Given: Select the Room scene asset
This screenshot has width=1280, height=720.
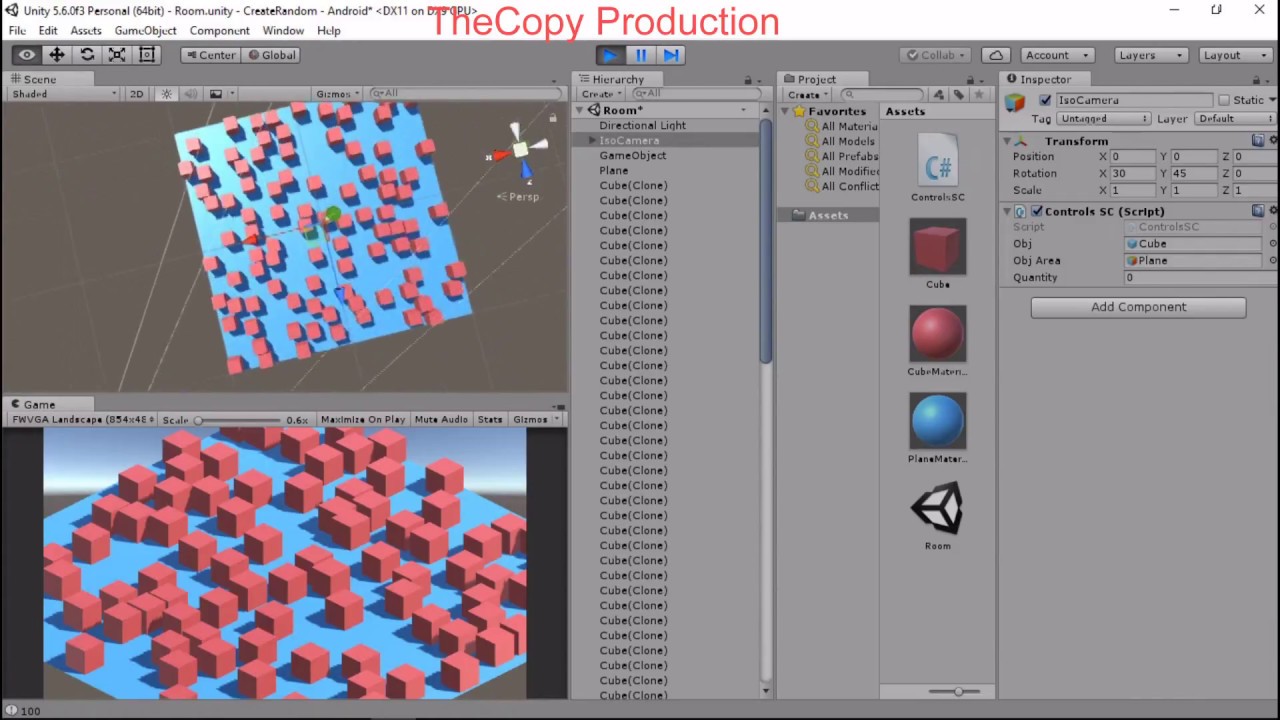Looking at the screenshot, I should (x=938, y=515).
